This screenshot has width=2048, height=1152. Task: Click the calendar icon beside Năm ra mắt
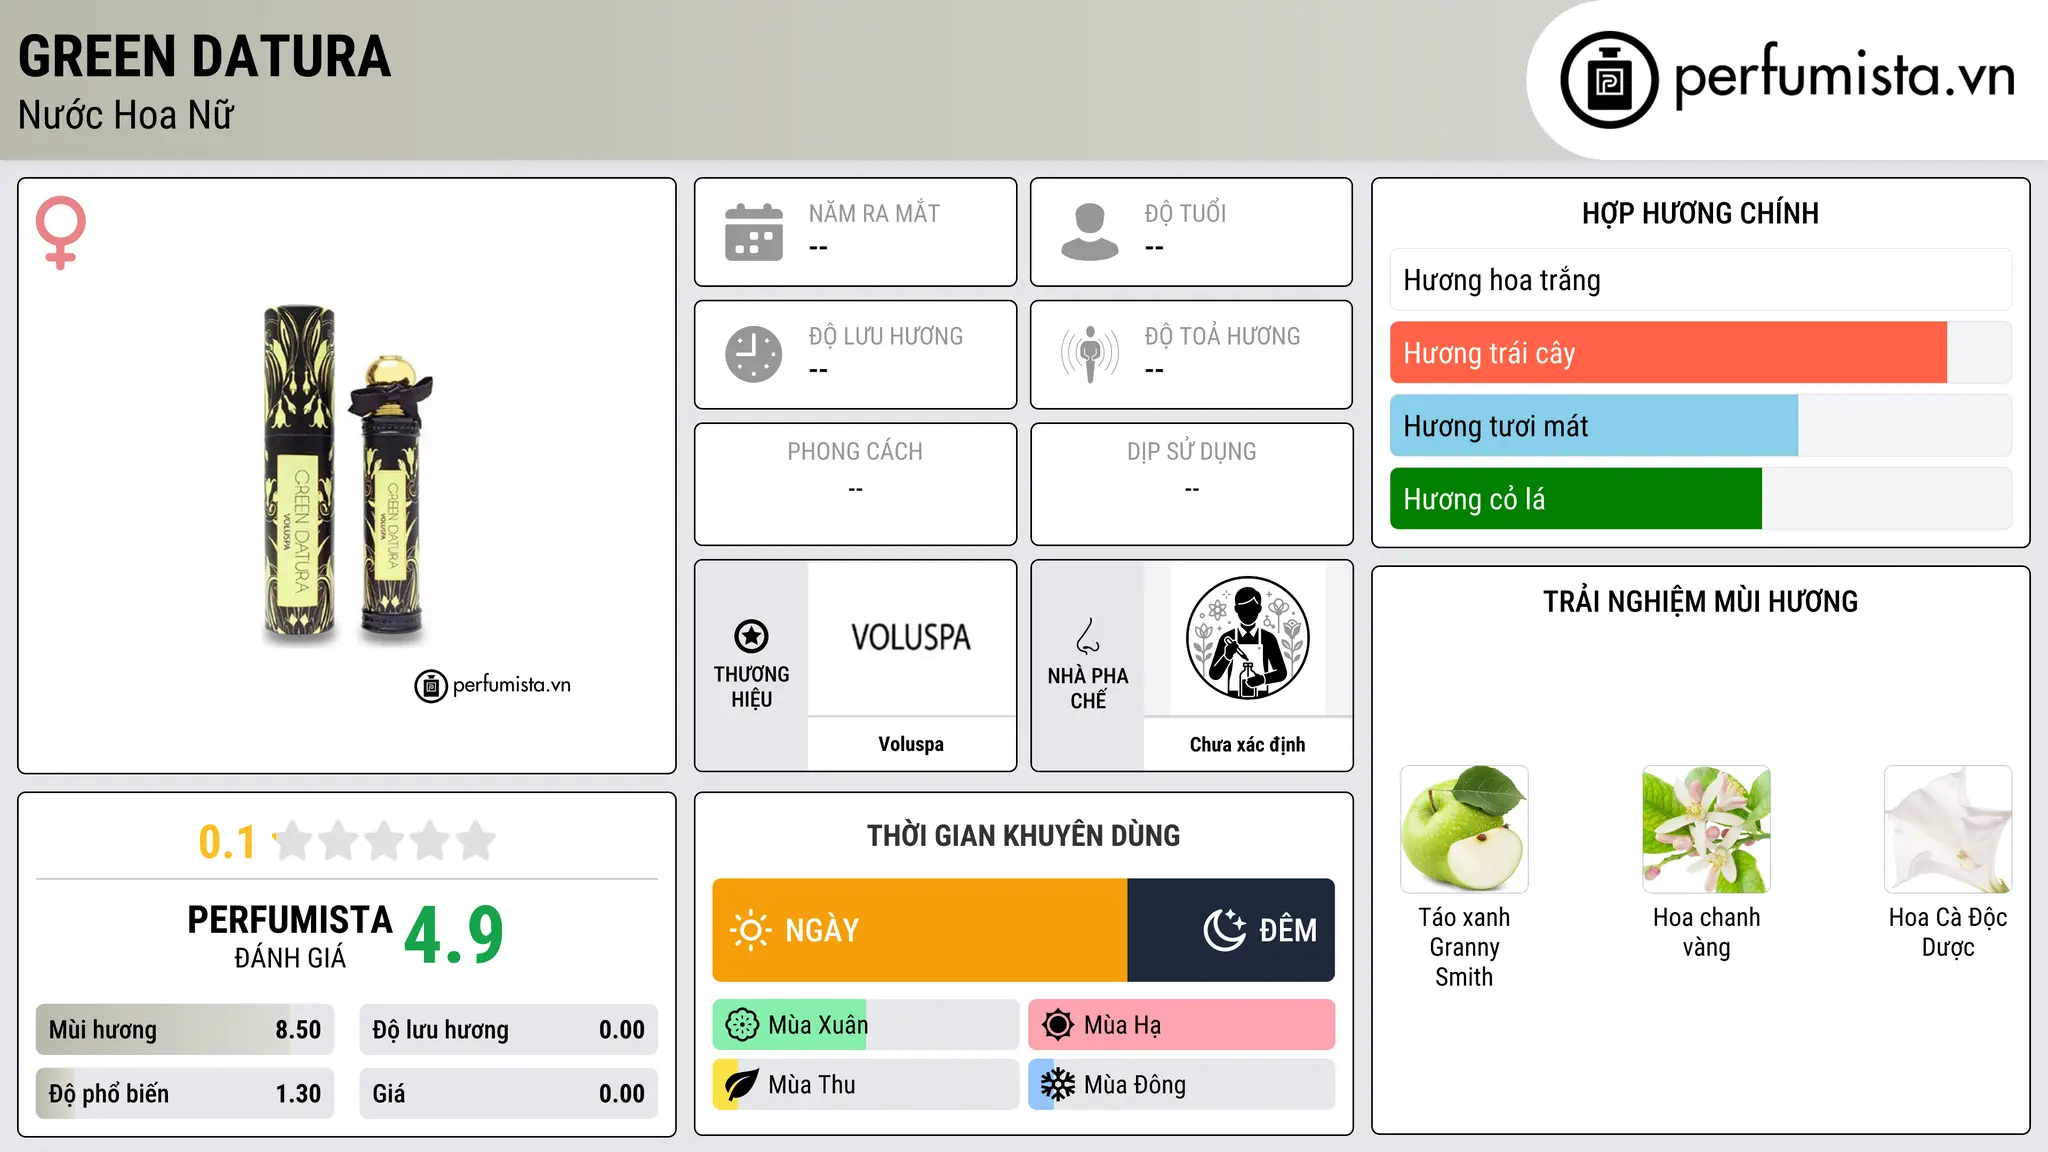click(x=754, y=232)
